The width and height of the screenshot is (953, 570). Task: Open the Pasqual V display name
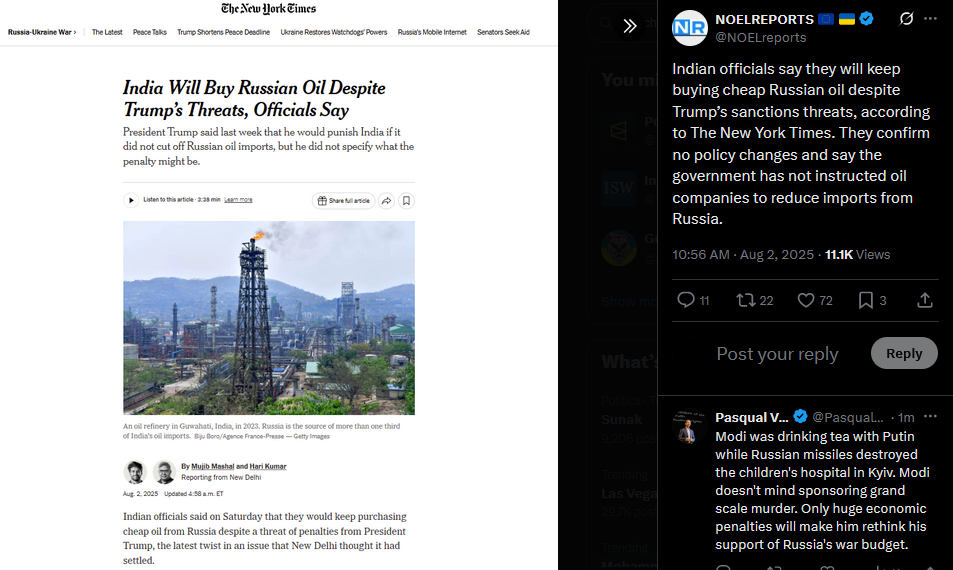coord(752,417)
